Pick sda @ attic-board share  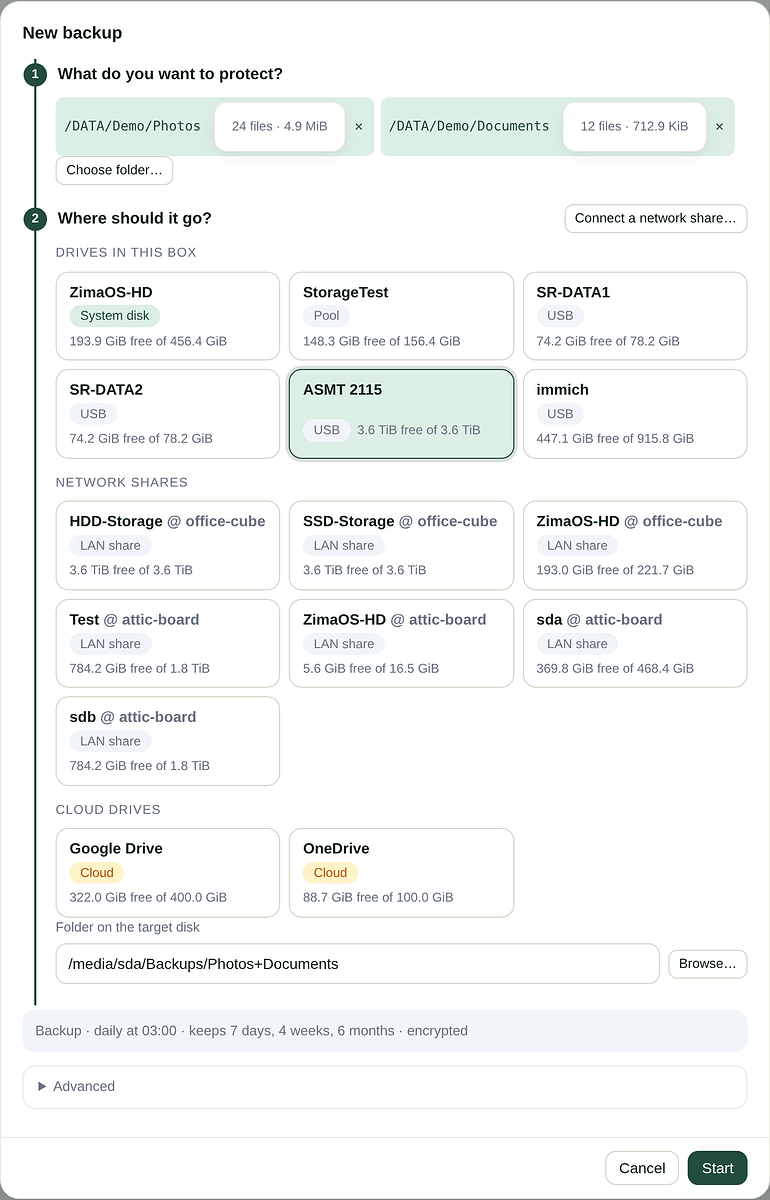635,643
